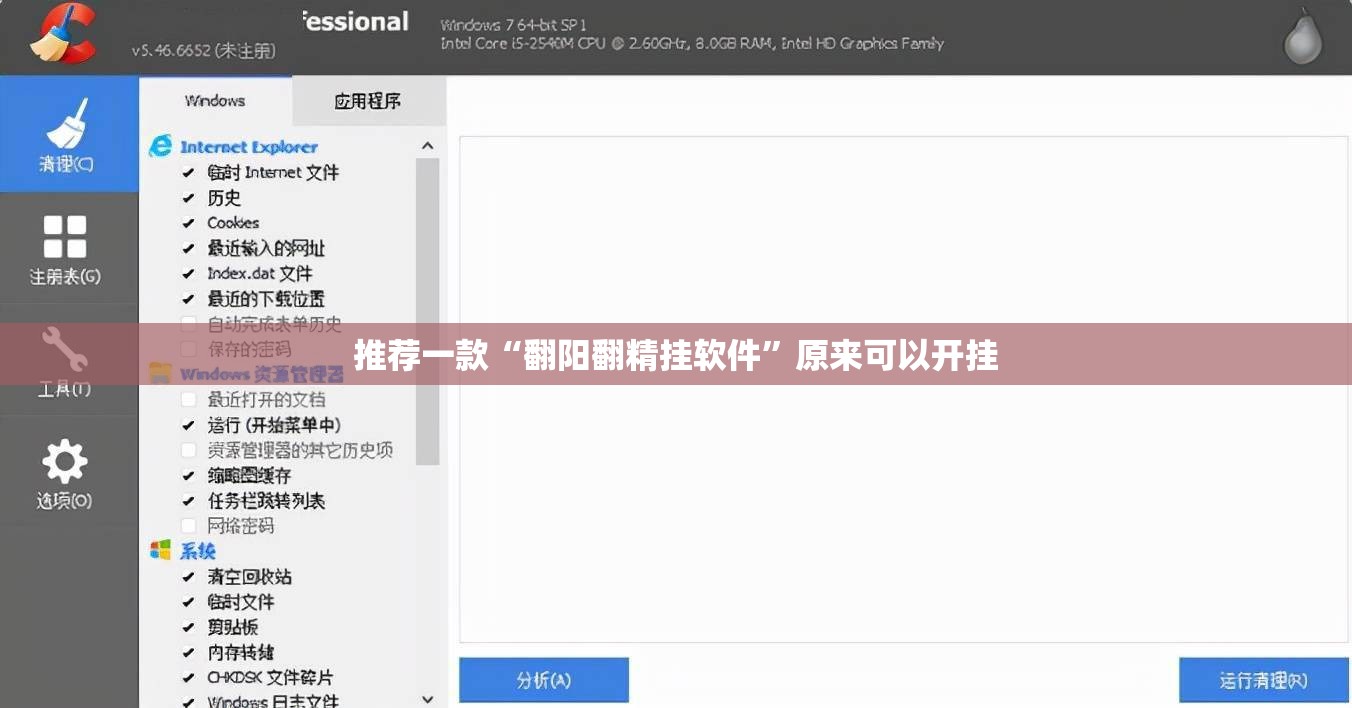Click the Piriform pear icon
Viewport: 1352px width, 708px height.
pyautogui.click(x=1302, y=38)
